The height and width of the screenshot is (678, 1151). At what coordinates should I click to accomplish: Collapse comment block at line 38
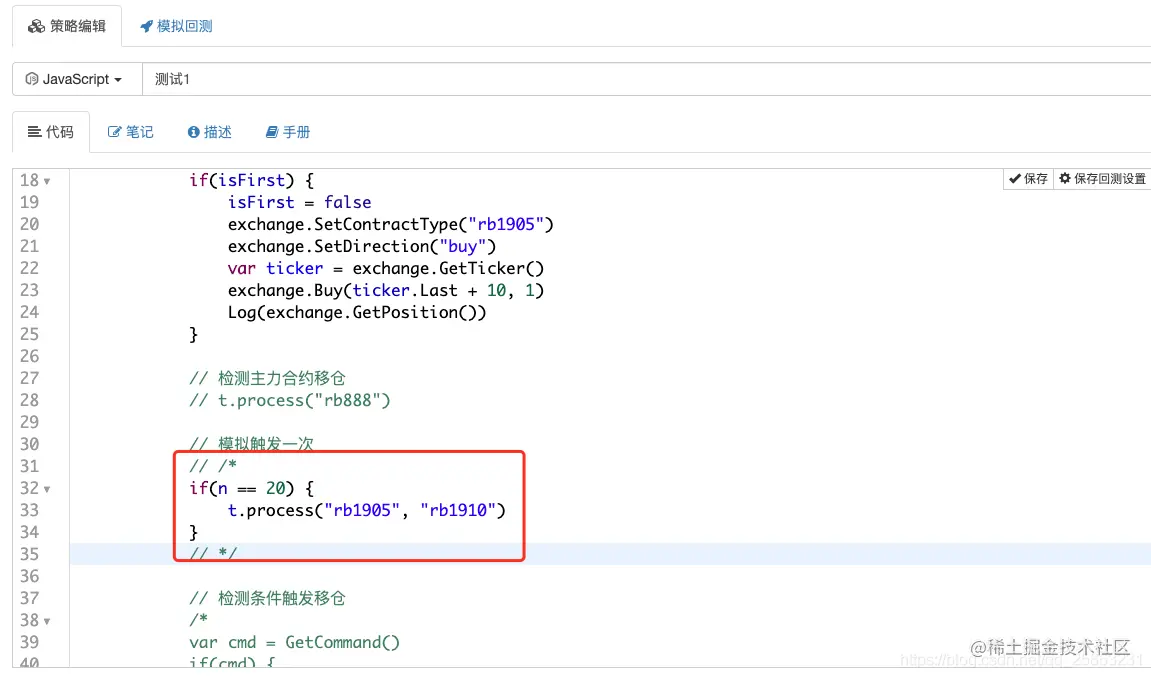[47, 622]
